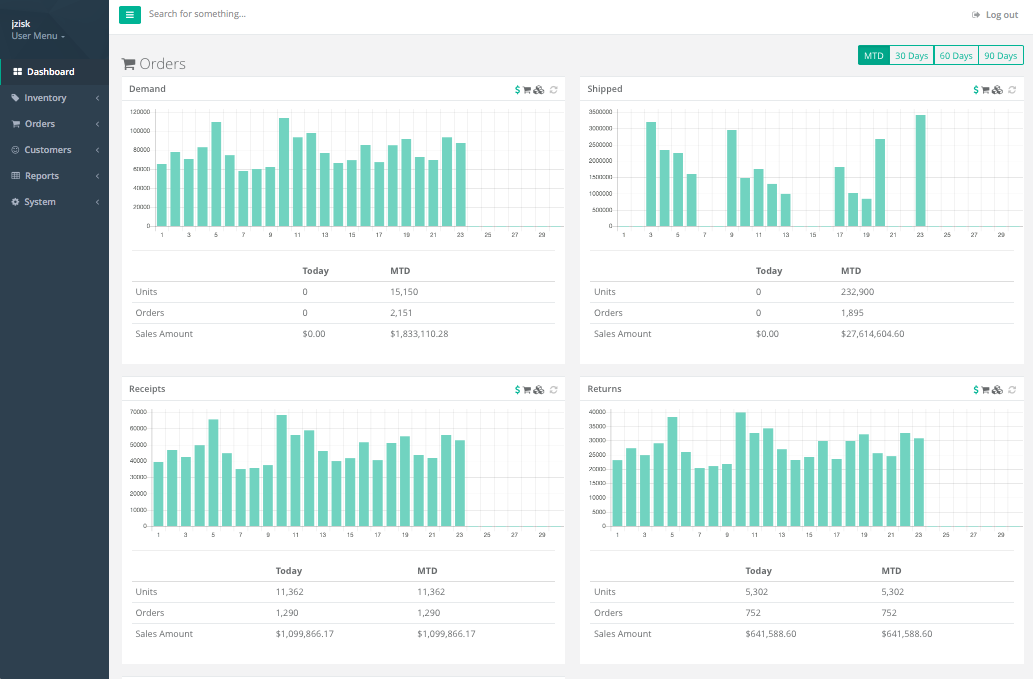The image size is (1033, 679).
Task: Switch Demand chart to orders cart view
Action: tap(527, 90)
